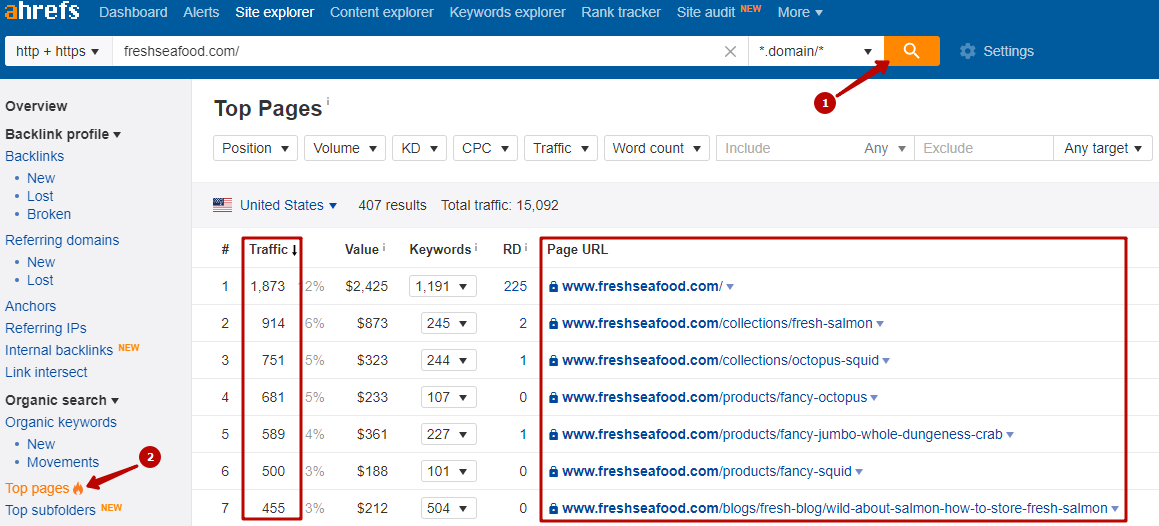Collapse the Backlink profile section
The height and width of the screenshot is (526, 1159).
(x=63, y=134)
